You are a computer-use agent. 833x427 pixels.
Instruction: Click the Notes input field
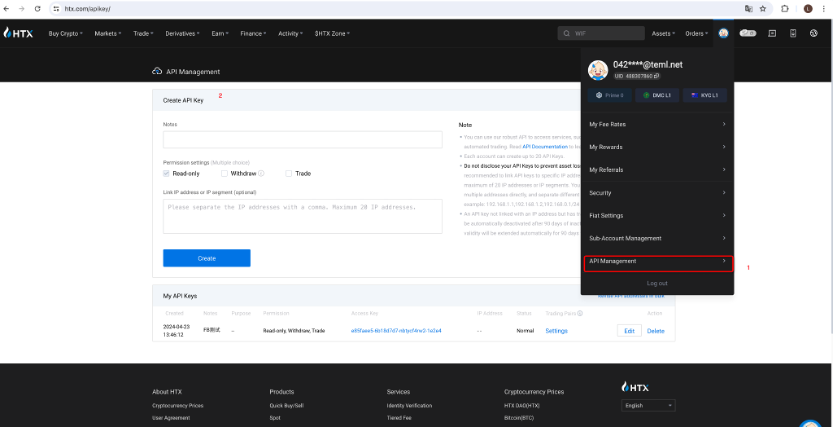coord(301,139)
